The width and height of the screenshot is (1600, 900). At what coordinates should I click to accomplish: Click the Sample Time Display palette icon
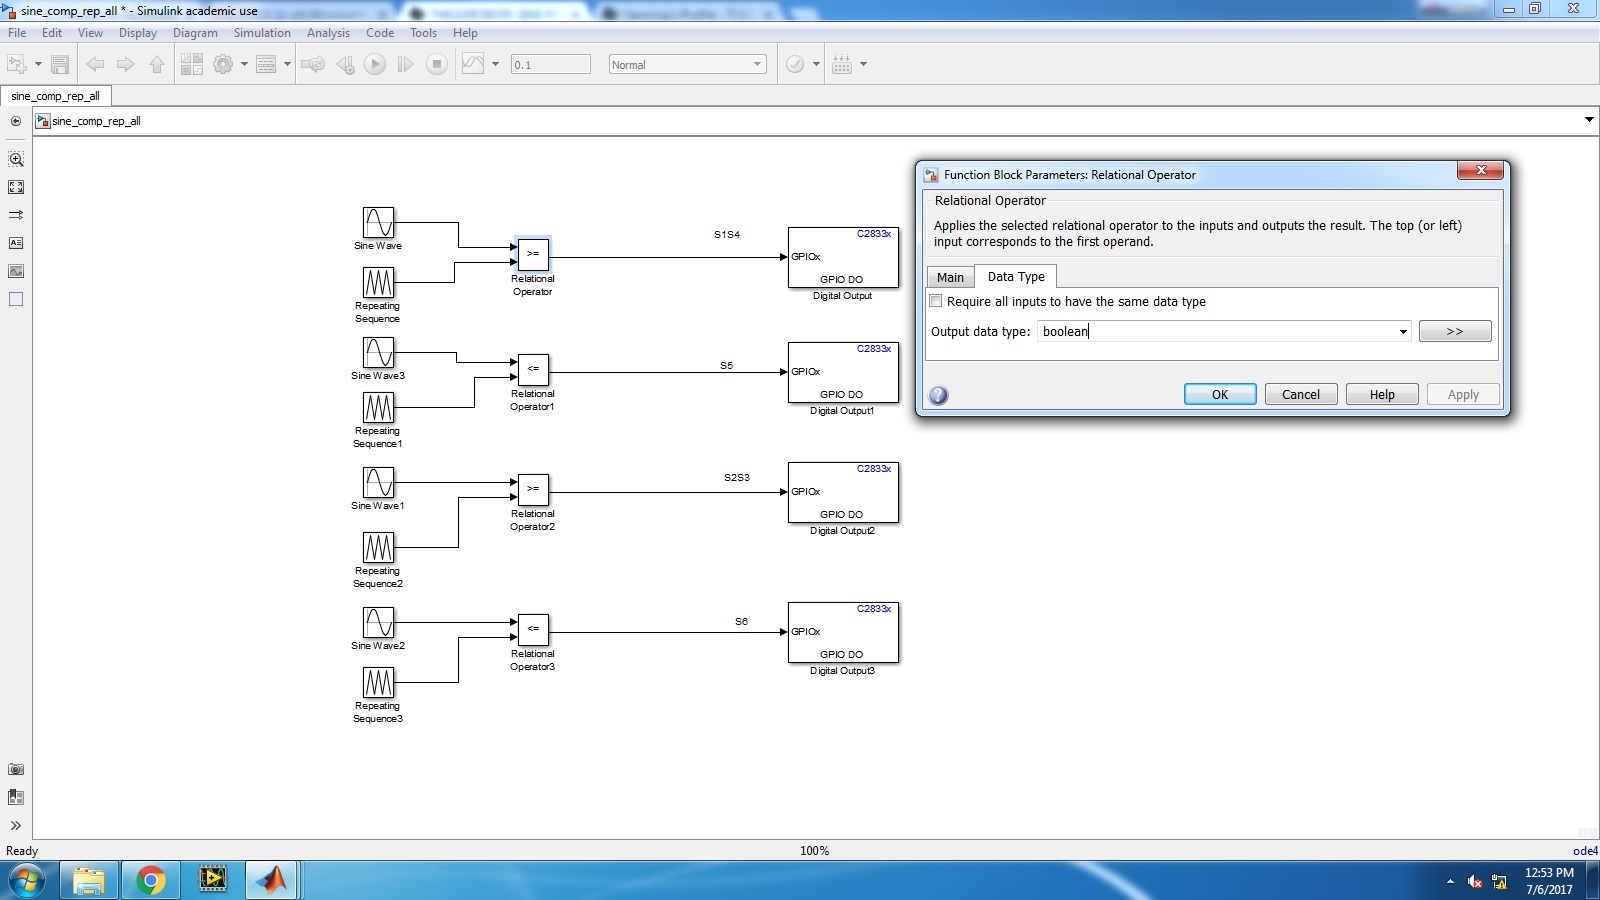pyautogui.click(x=16, y=215)
